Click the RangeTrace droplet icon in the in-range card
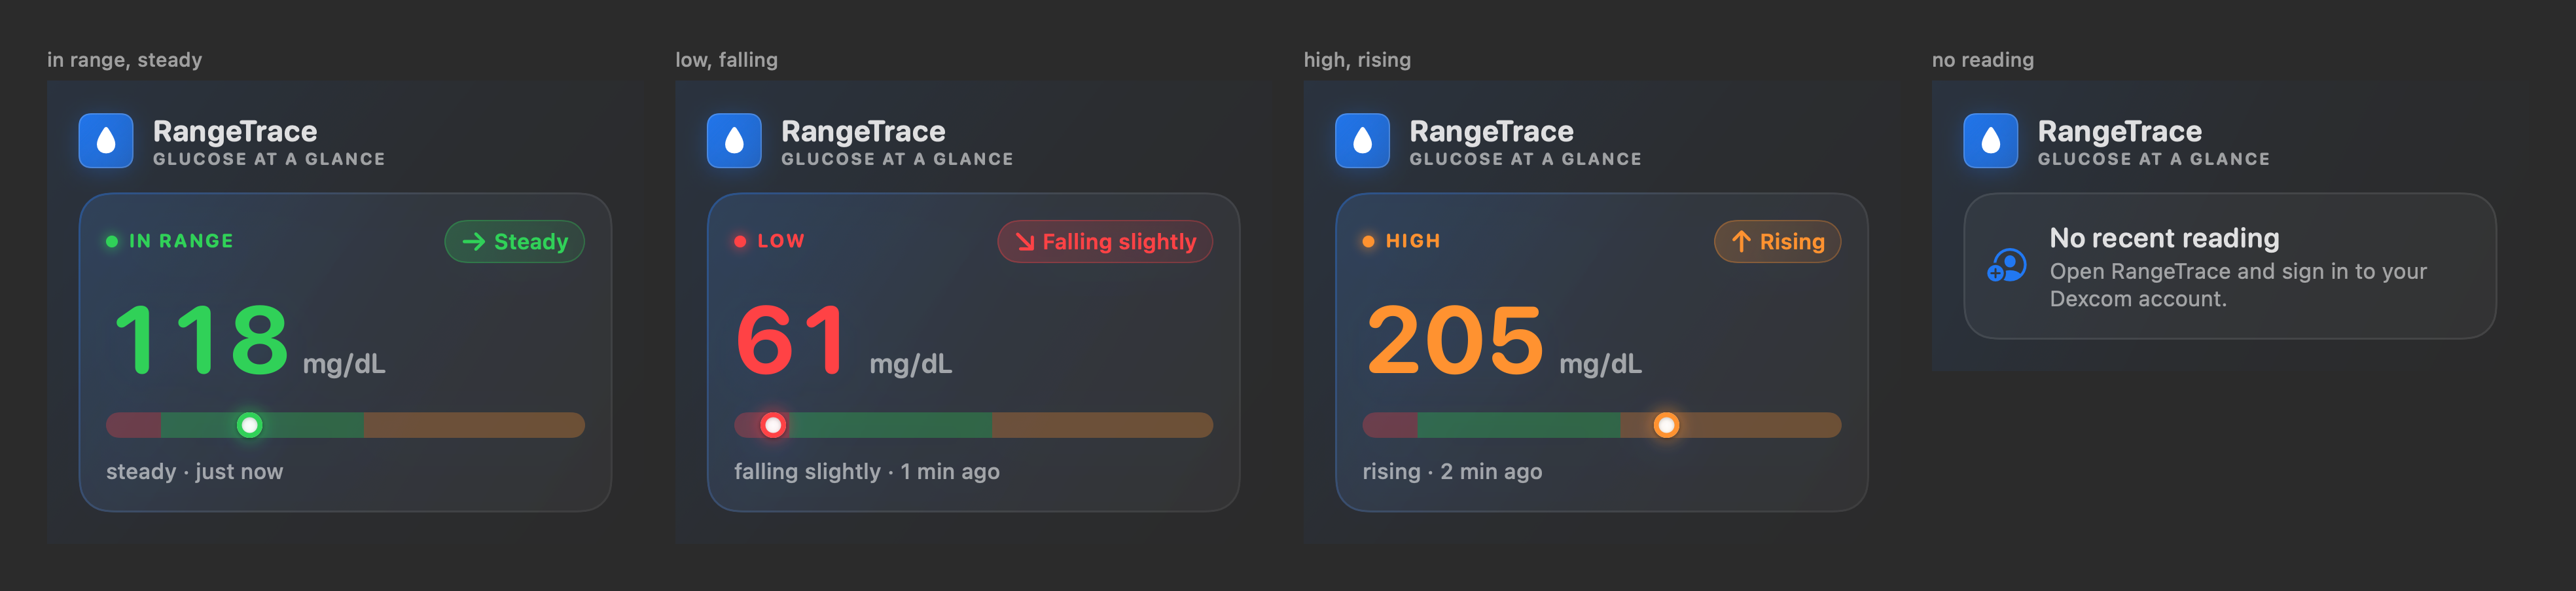Image resolution: width=2576 pixels, height=591 pixels. coord(106,141)
